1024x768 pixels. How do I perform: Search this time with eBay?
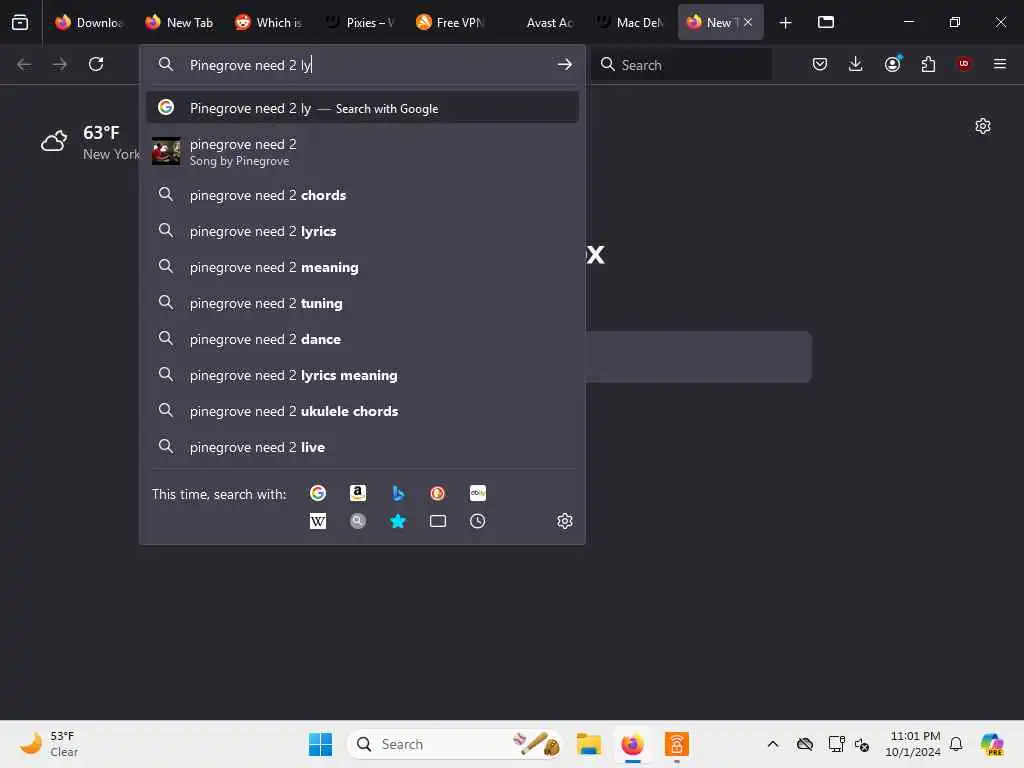(477, 493)
